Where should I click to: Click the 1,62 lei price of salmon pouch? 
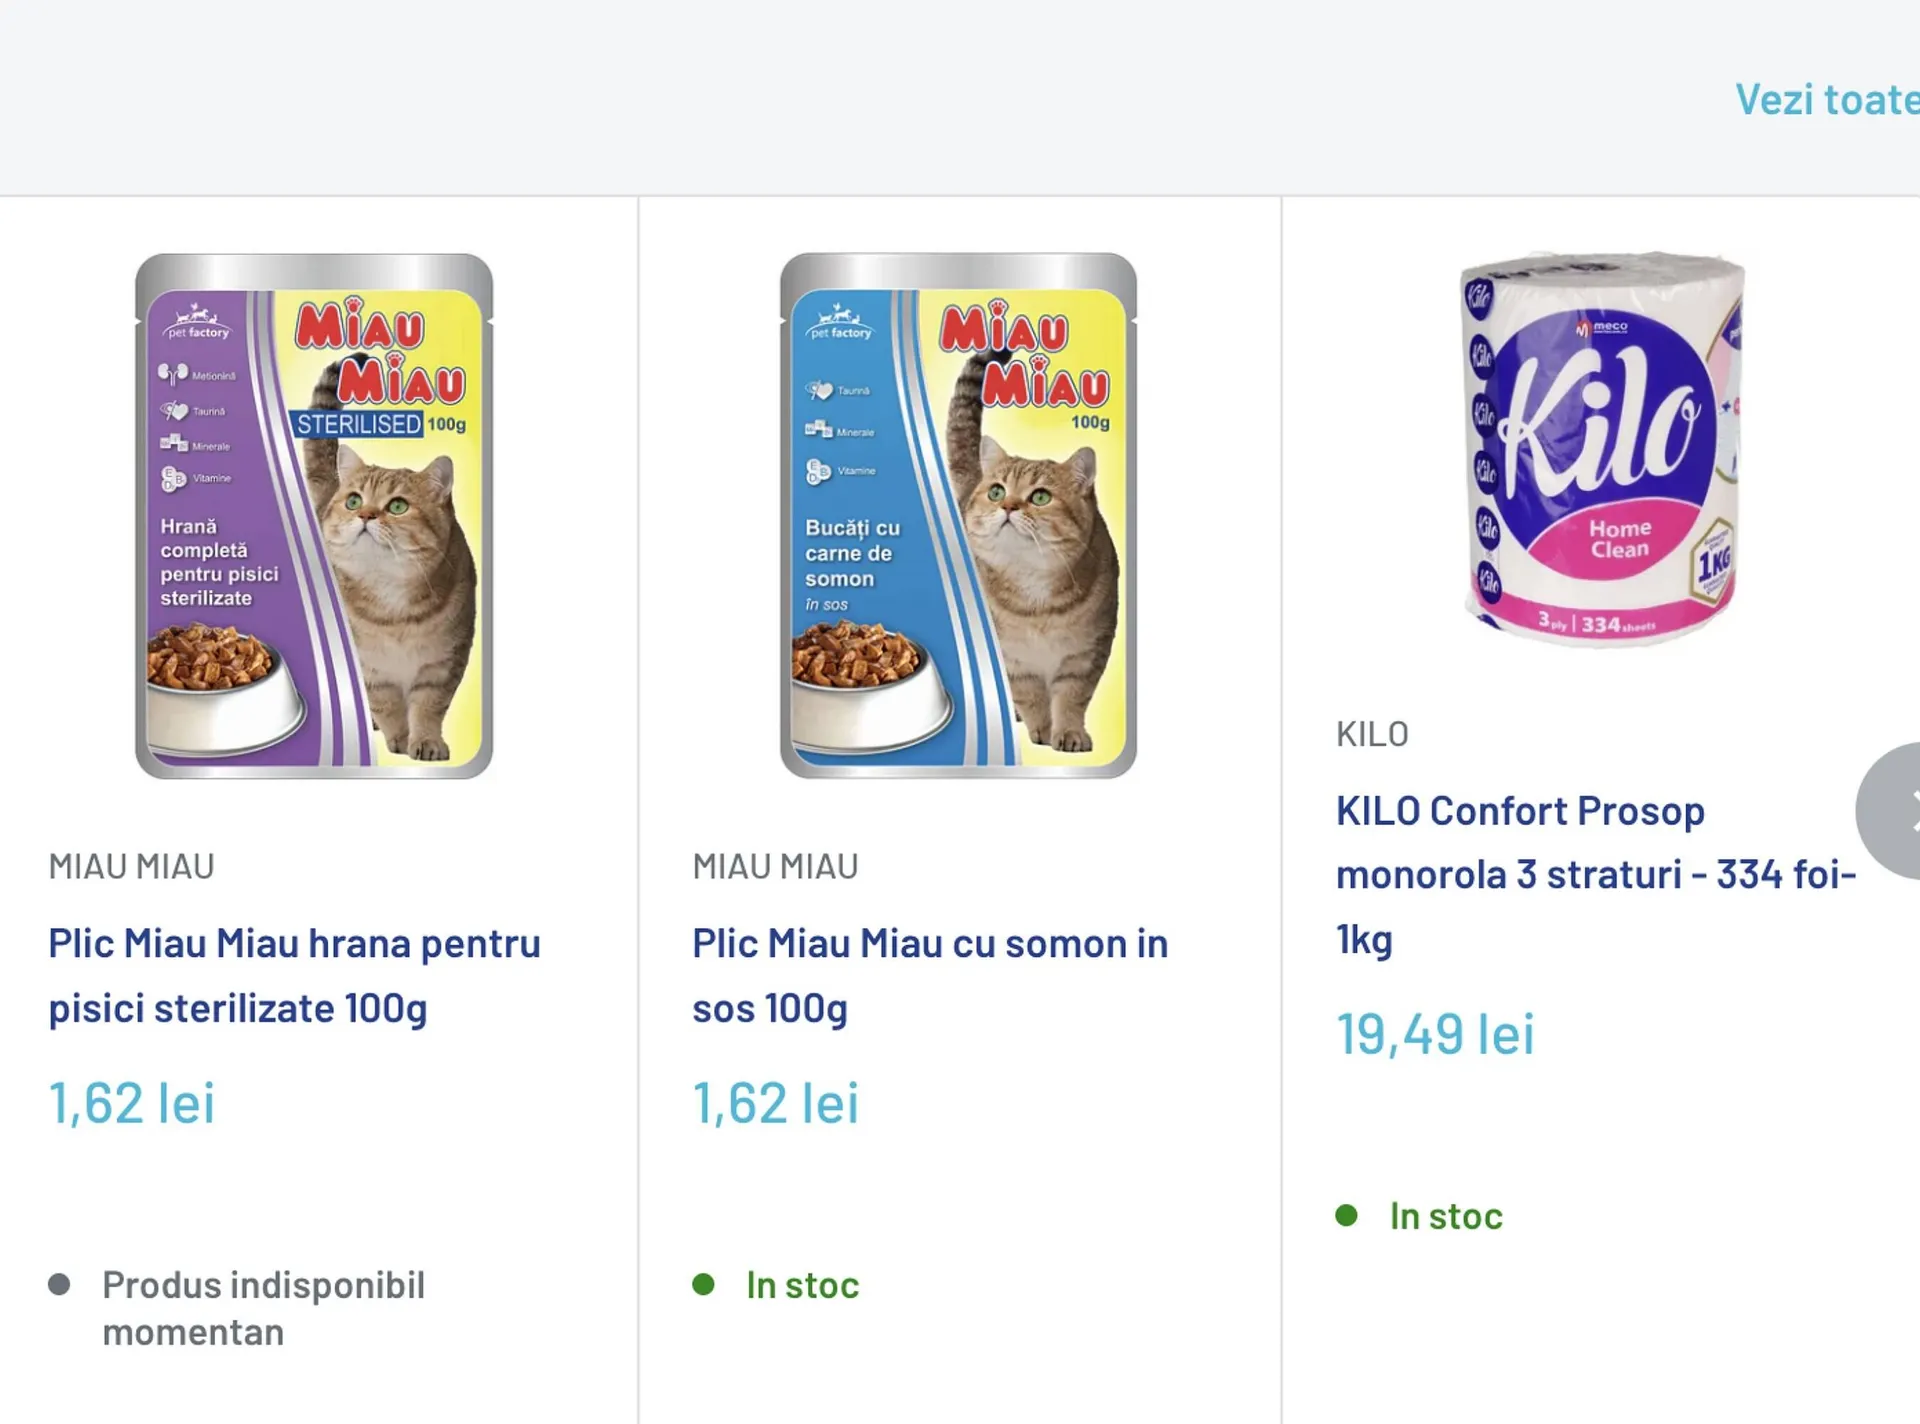point(776,1103)
